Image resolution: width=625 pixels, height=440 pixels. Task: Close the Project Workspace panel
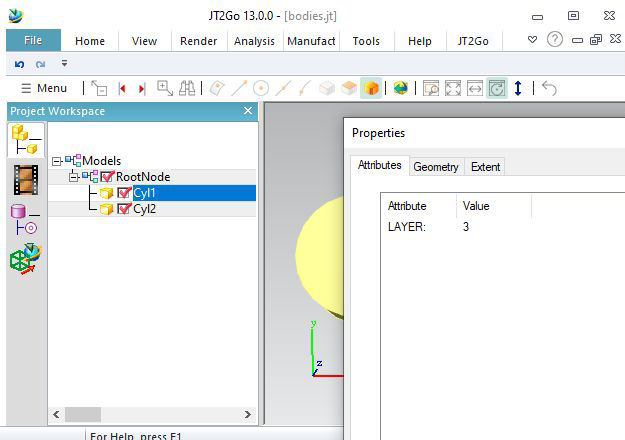248,111
